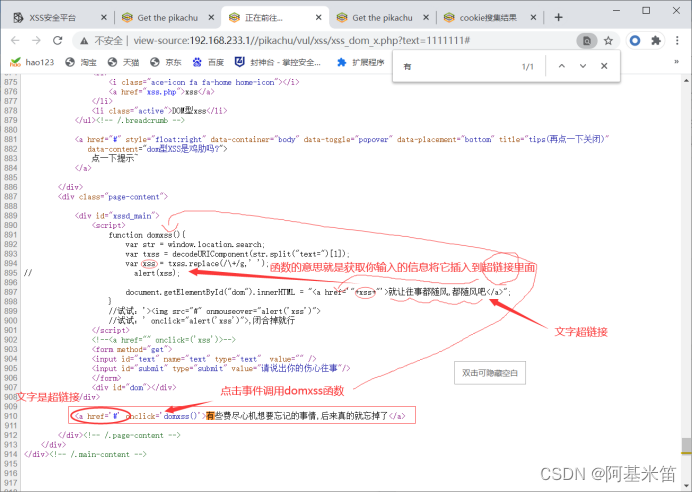The height and width of the screenshot is (492, 692).
Task: Click highlighted 有 match in source
Action: pos(210,416)
